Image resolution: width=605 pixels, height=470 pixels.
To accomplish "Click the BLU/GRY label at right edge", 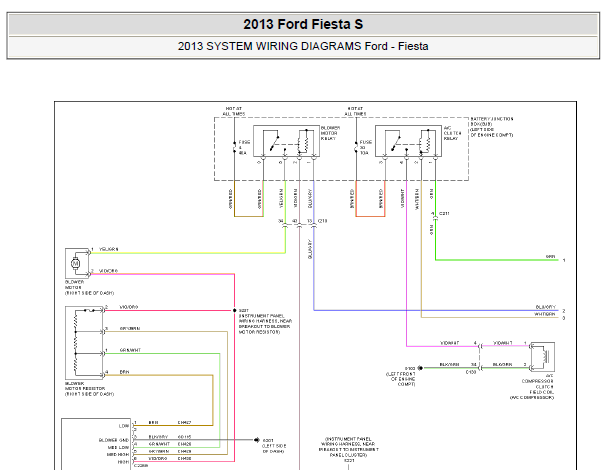I will point(546,307).
